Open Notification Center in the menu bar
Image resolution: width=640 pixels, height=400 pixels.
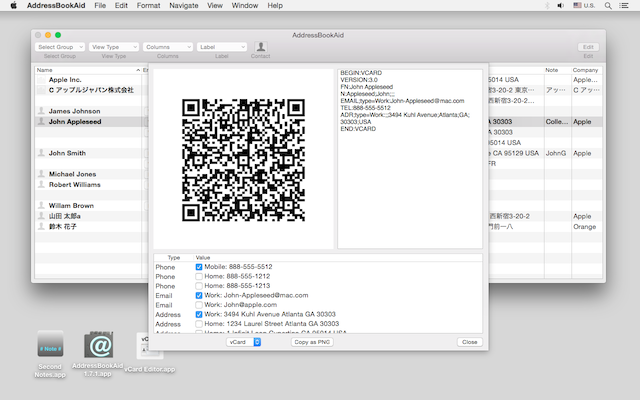624,6
